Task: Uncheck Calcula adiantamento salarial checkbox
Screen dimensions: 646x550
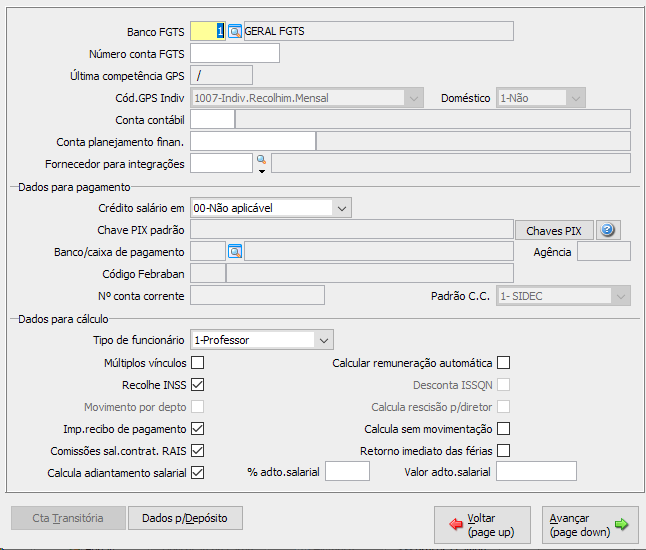Action: 198,472
